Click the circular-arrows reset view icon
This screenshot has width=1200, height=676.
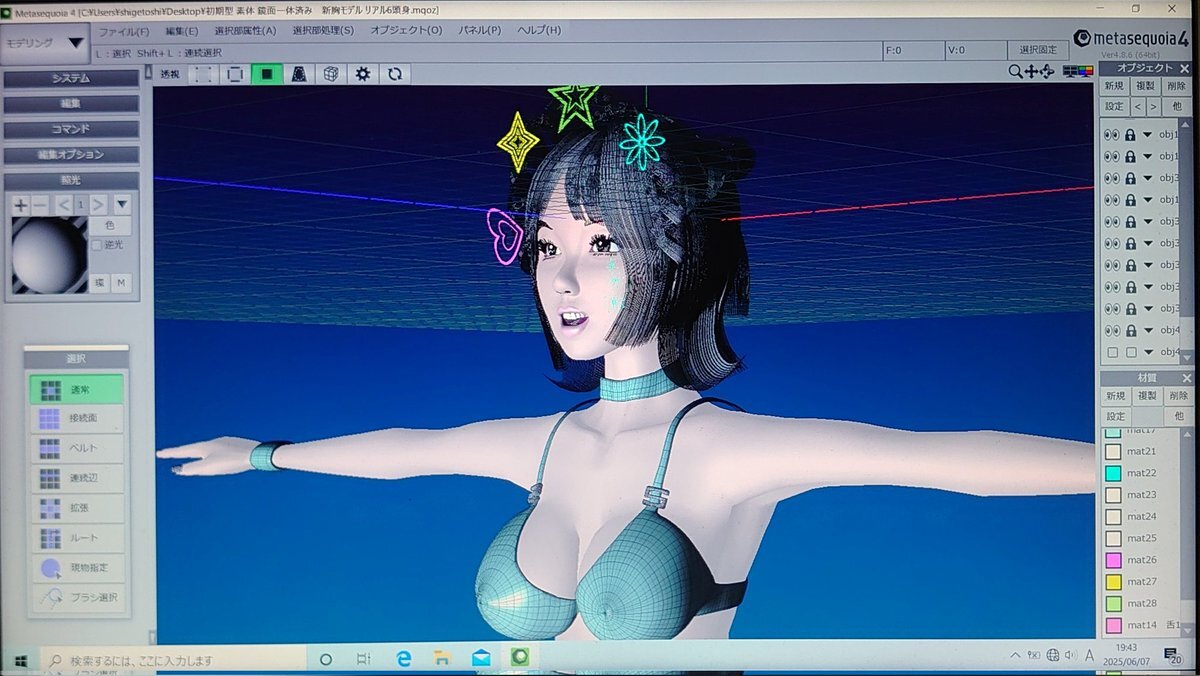[x=395, y=74]
